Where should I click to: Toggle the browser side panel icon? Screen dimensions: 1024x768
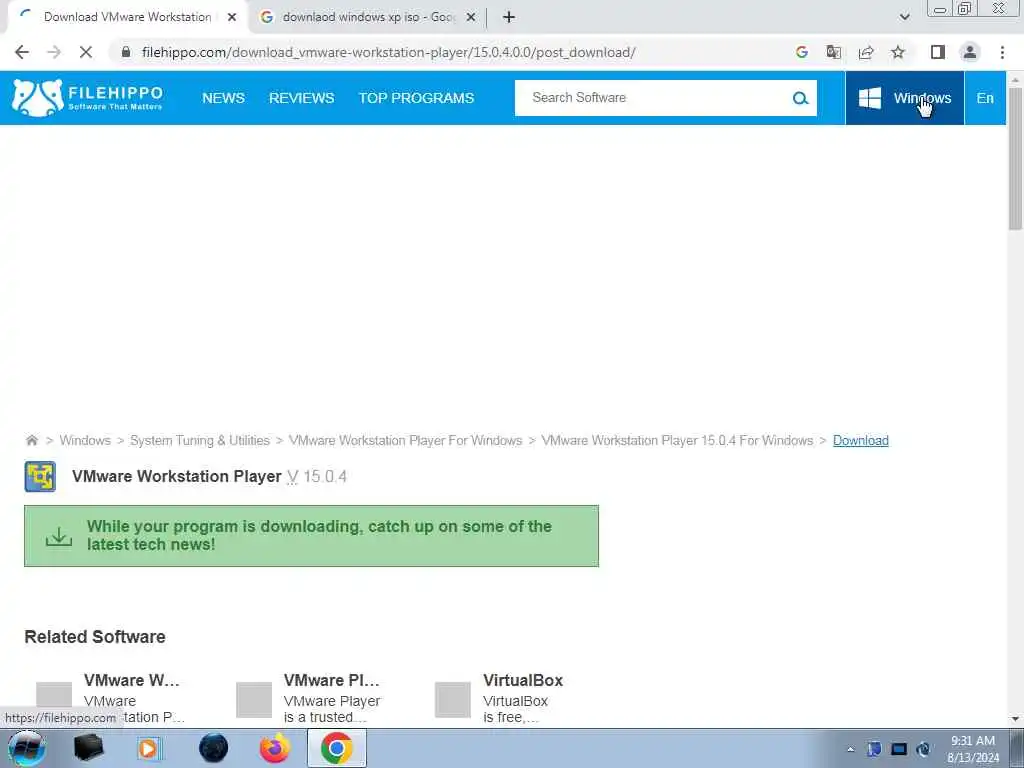(938, 52)
